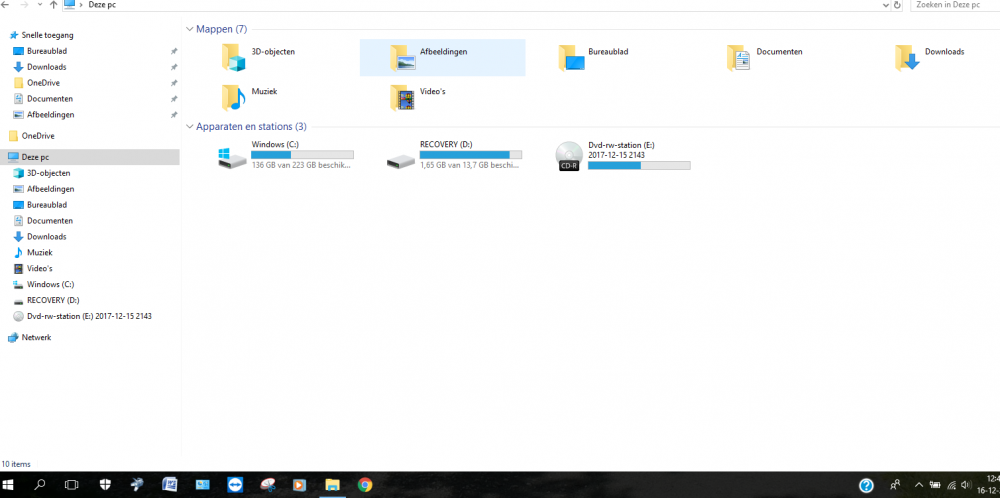Click the Up one level arrow button
The height and width of the screenshot is (498, 1000).
coord(53,5)
